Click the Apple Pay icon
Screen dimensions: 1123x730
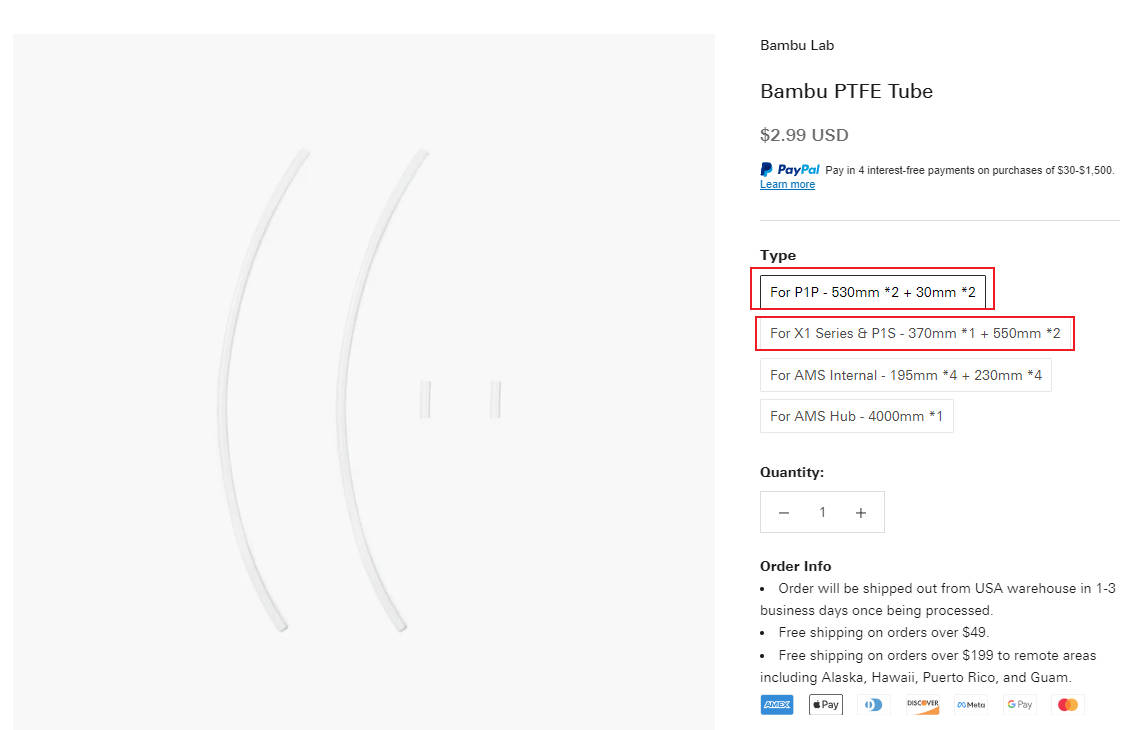click(x=826, y=704)
